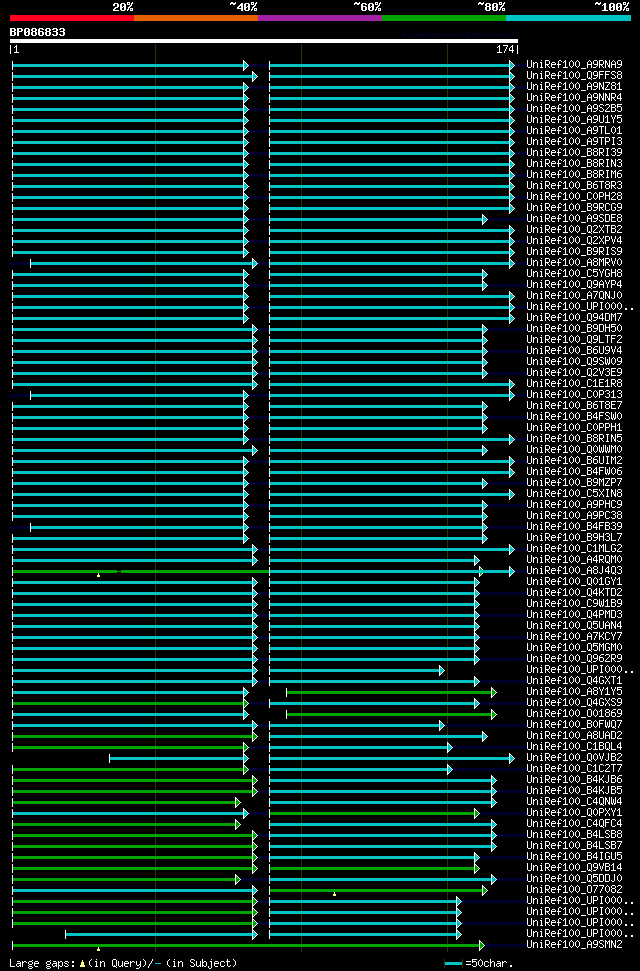Click UniRef100_Q2XTB2 label
This screenshot has height=971, width=640.
(574, 230)
